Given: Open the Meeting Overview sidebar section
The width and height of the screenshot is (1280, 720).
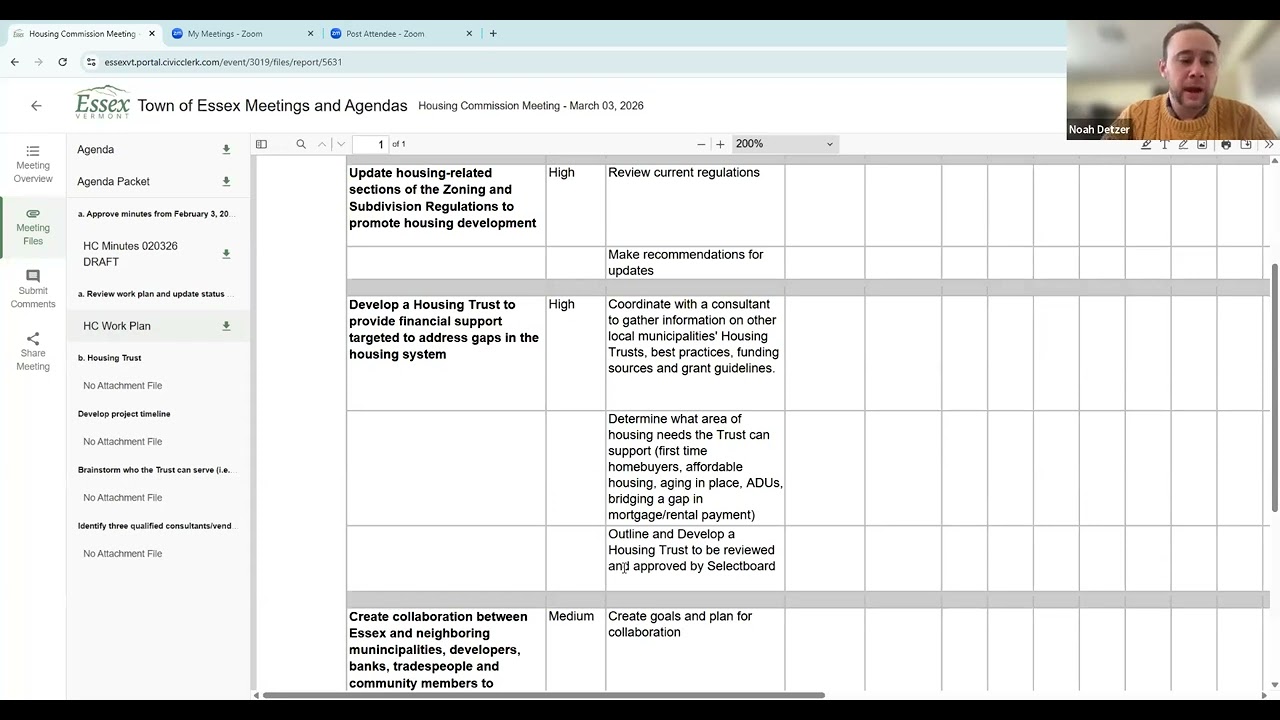Looking at the screenshot, I should coord(33,164).
